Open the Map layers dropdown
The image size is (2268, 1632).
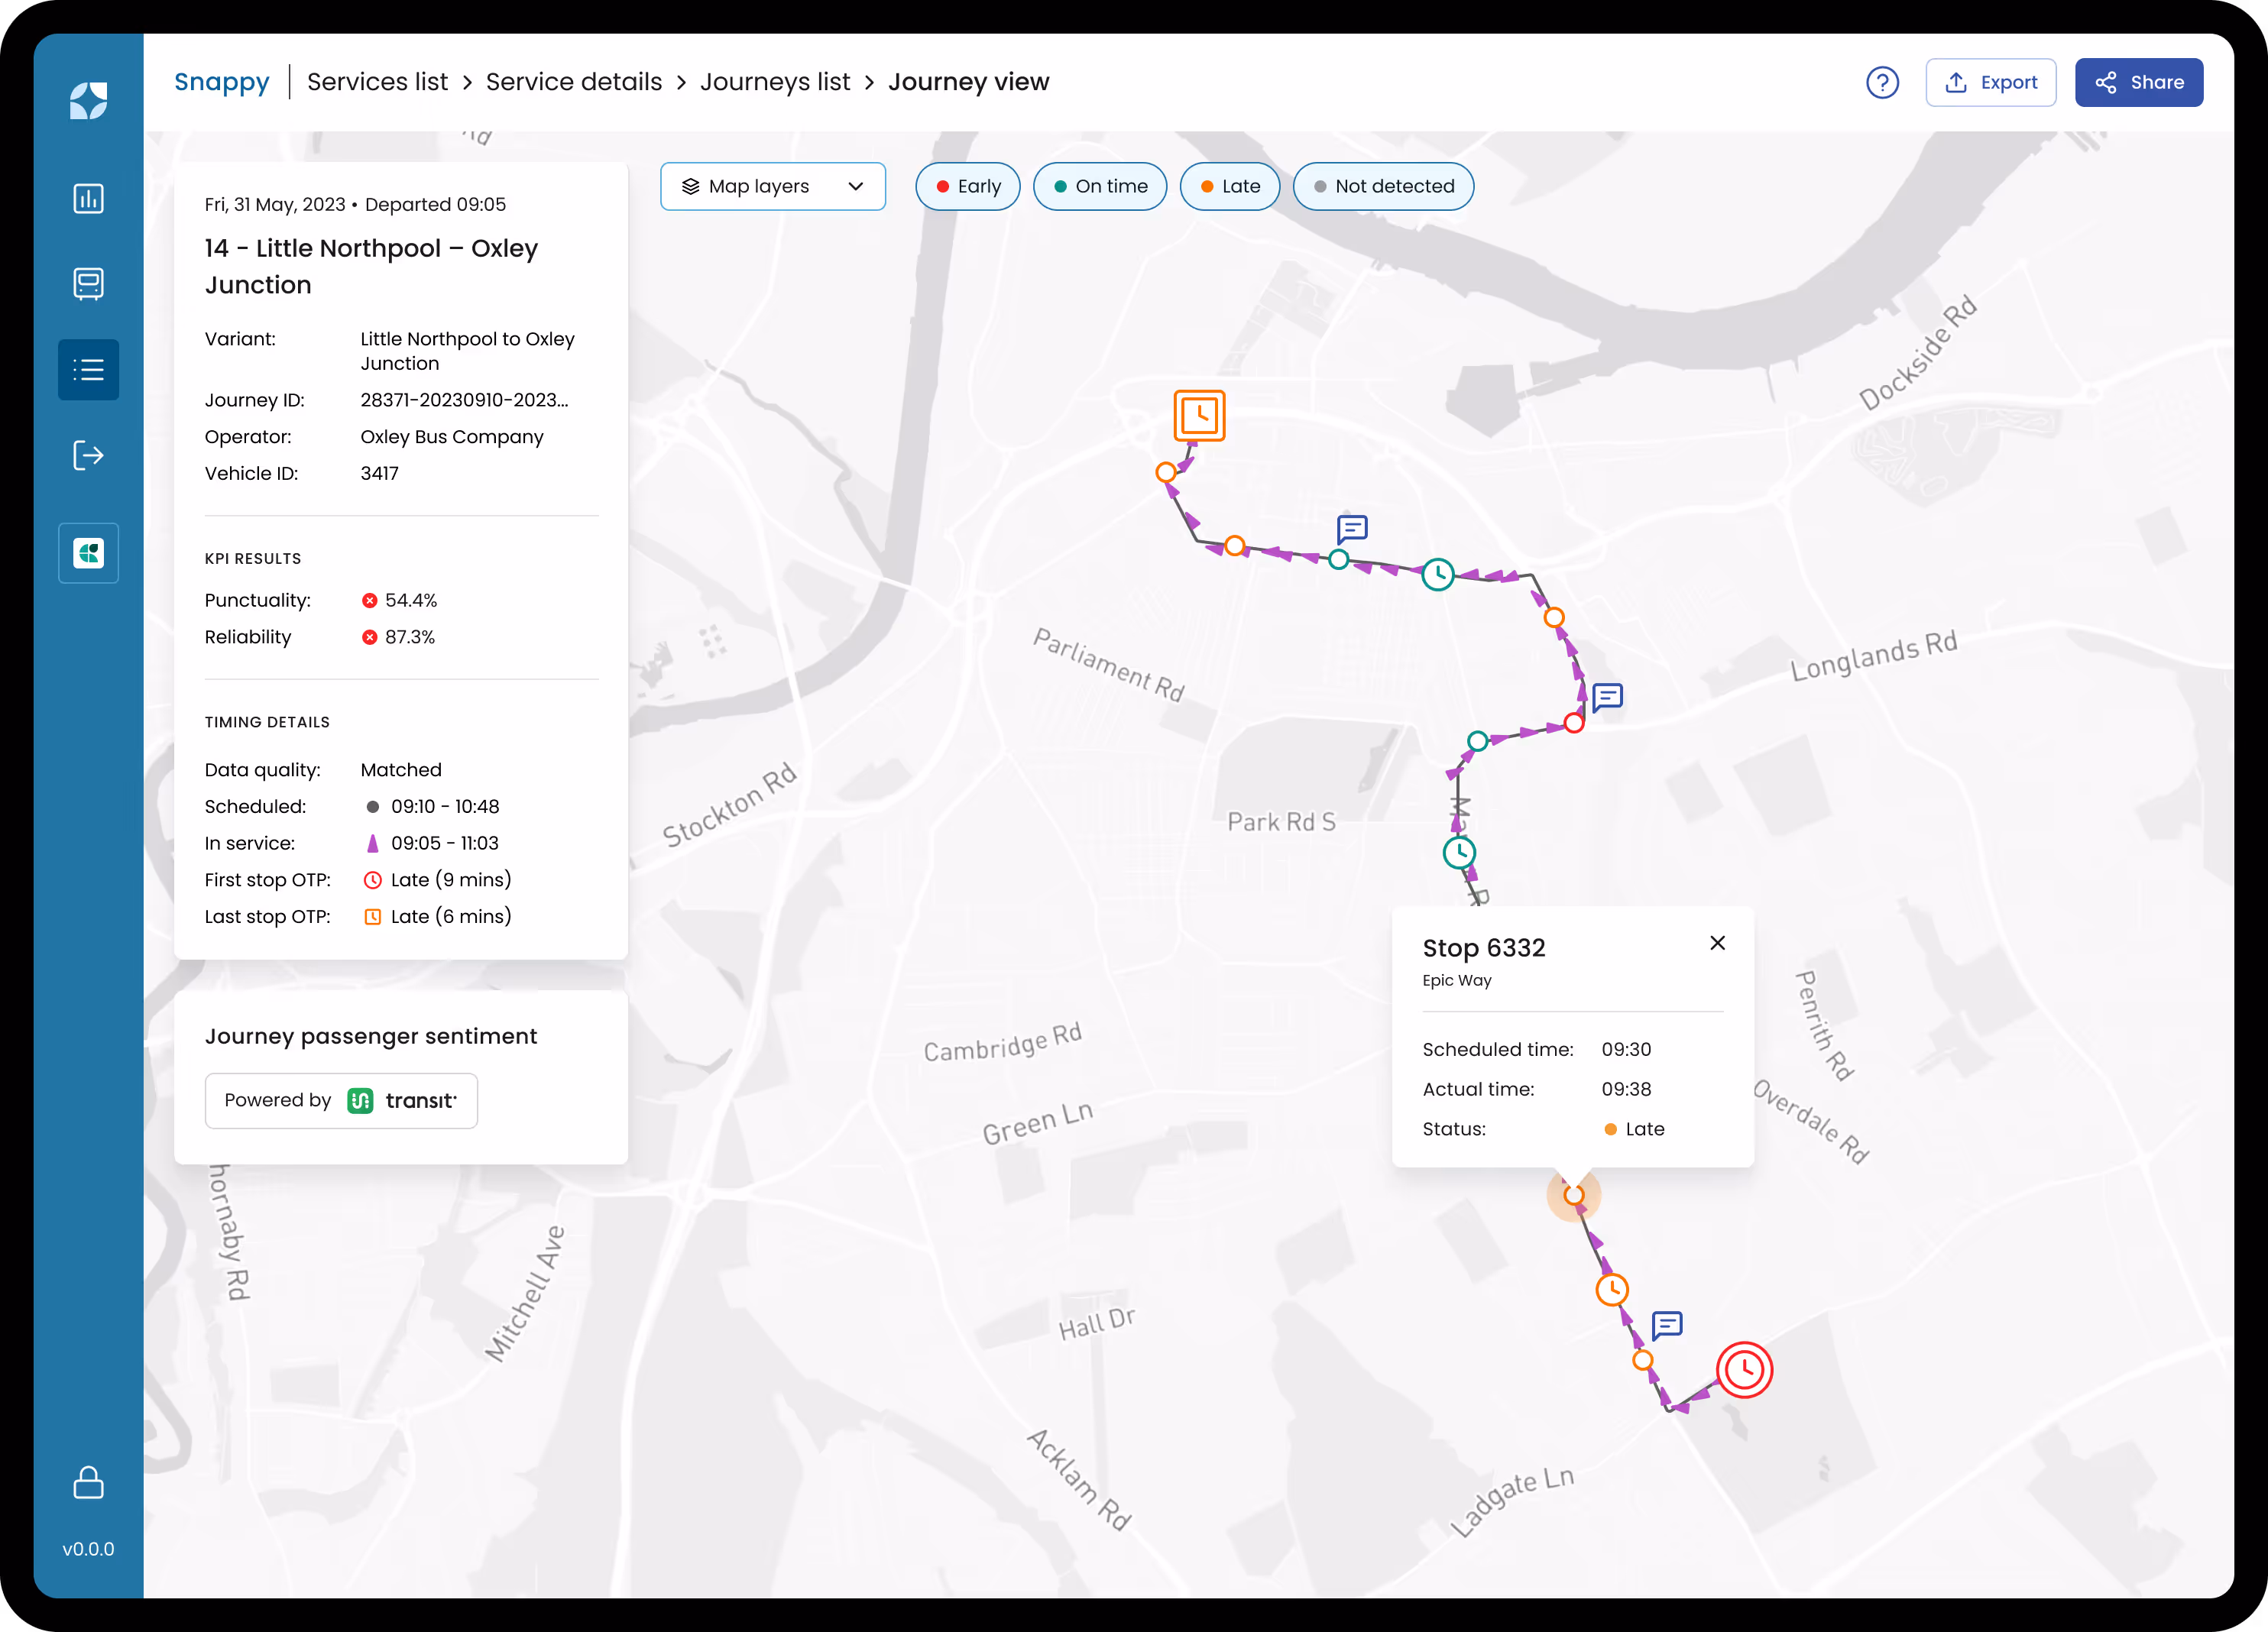772,186
